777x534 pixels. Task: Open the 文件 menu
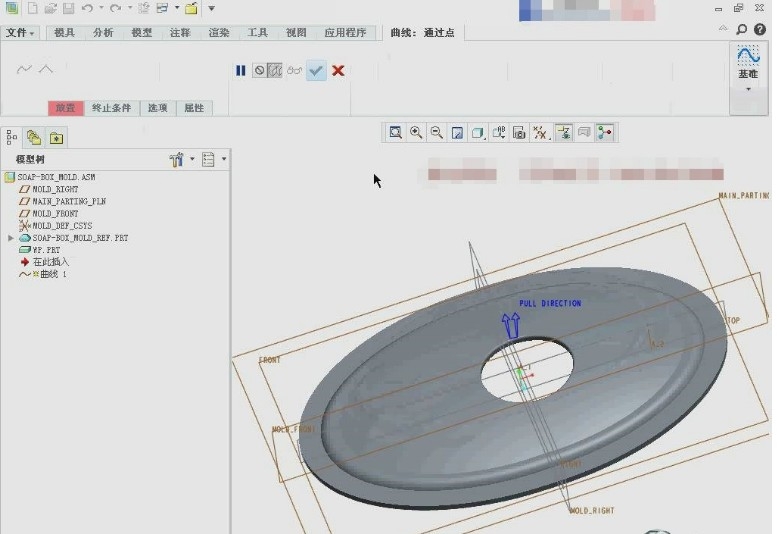coord(20,33)
